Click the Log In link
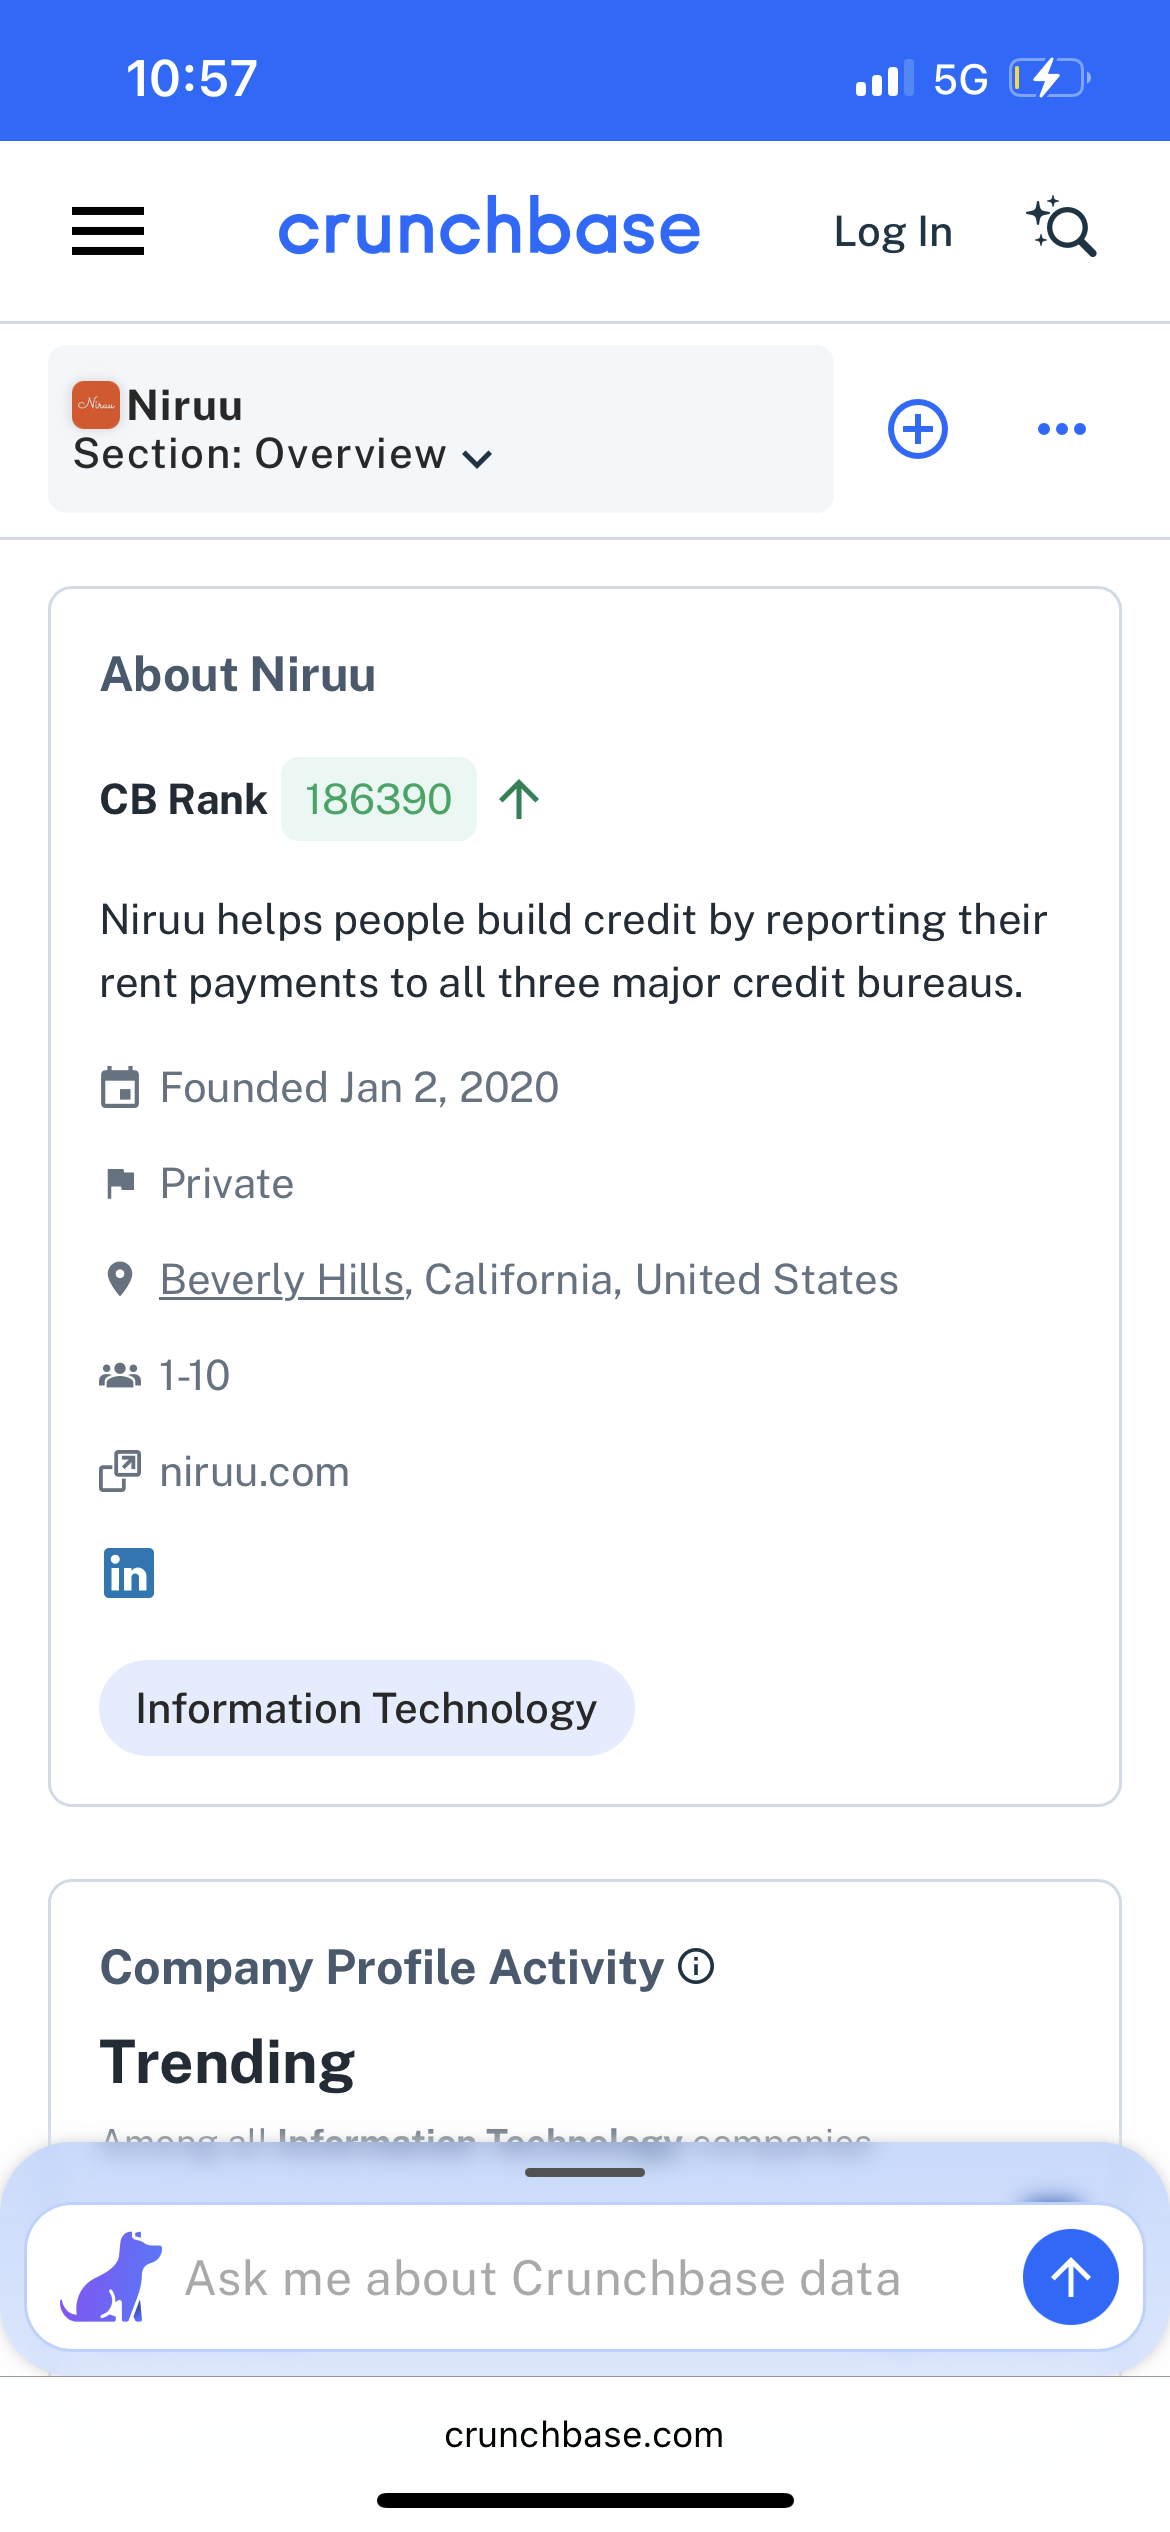 [x=892, y=230]
